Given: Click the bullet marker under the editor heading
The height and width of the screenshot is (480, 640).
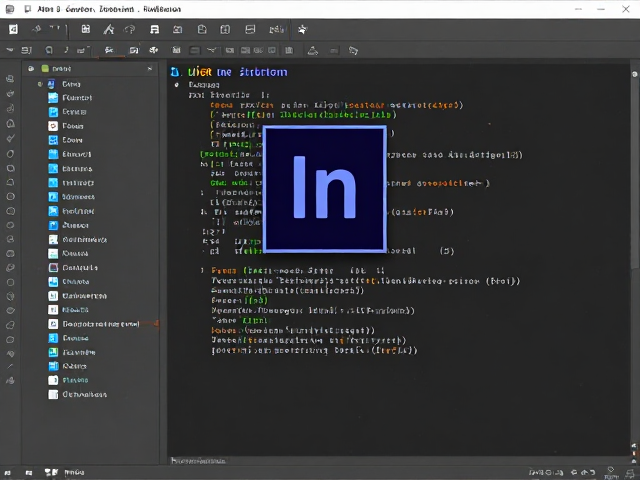Looking at the screenshot, I should [x=177, y=85].
